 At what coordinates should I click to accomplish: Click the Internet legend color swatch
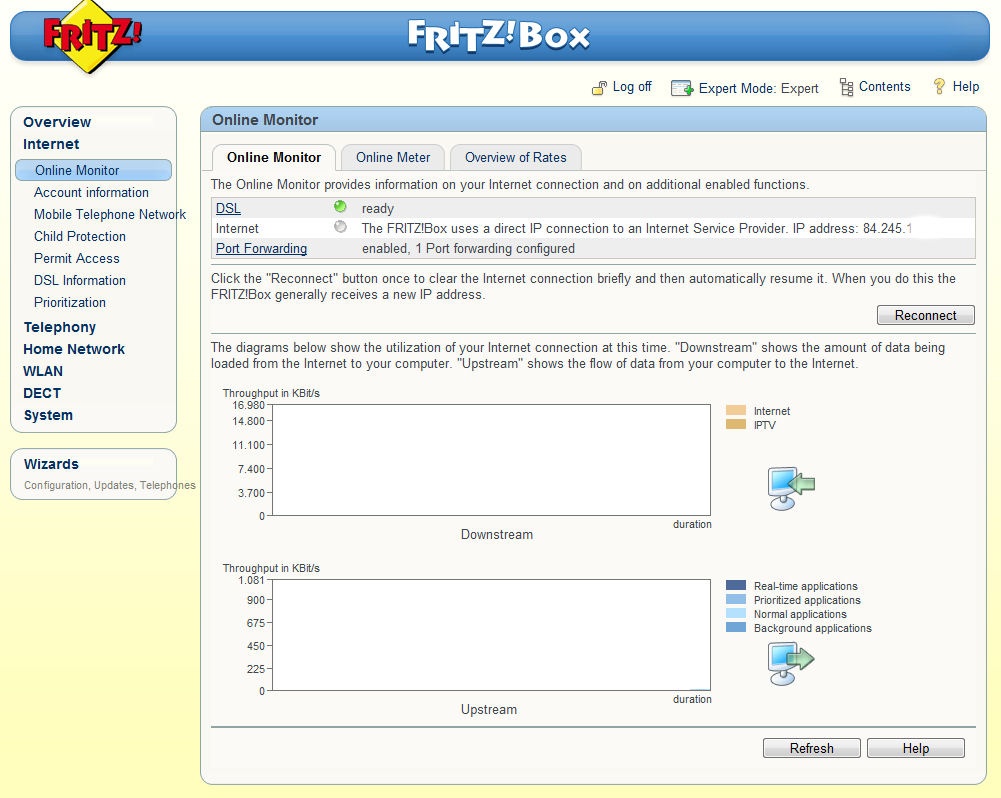coord(735,410)
